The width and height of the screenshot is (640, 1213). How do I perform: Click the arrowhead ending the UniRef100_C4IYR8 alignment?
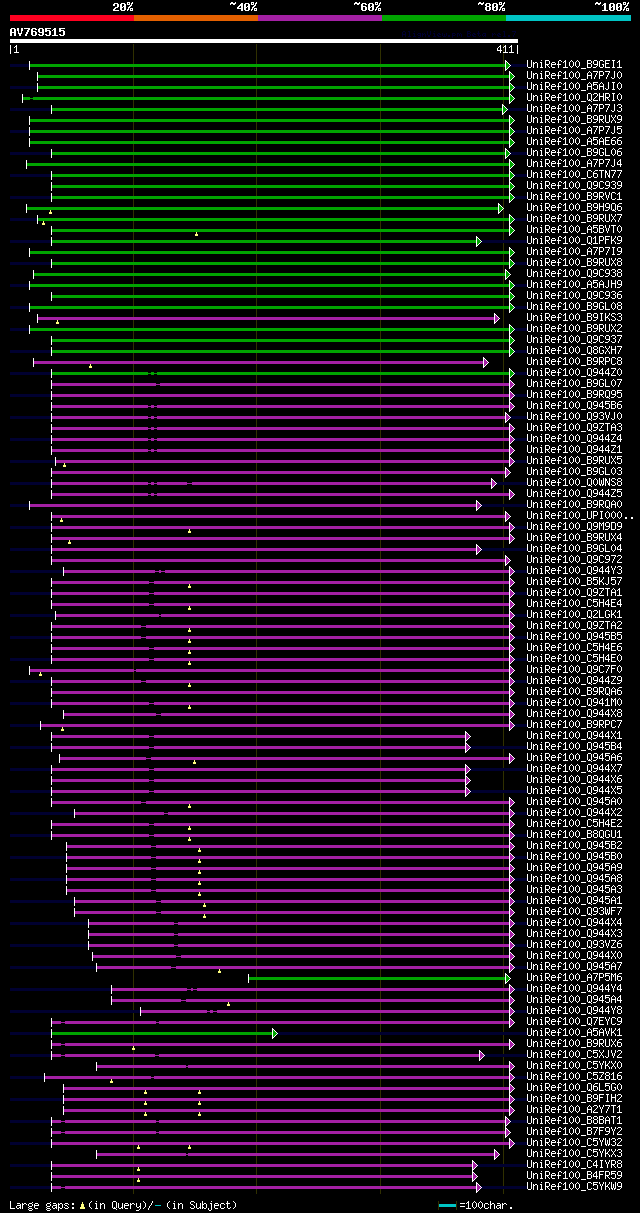click(475, 1165)
